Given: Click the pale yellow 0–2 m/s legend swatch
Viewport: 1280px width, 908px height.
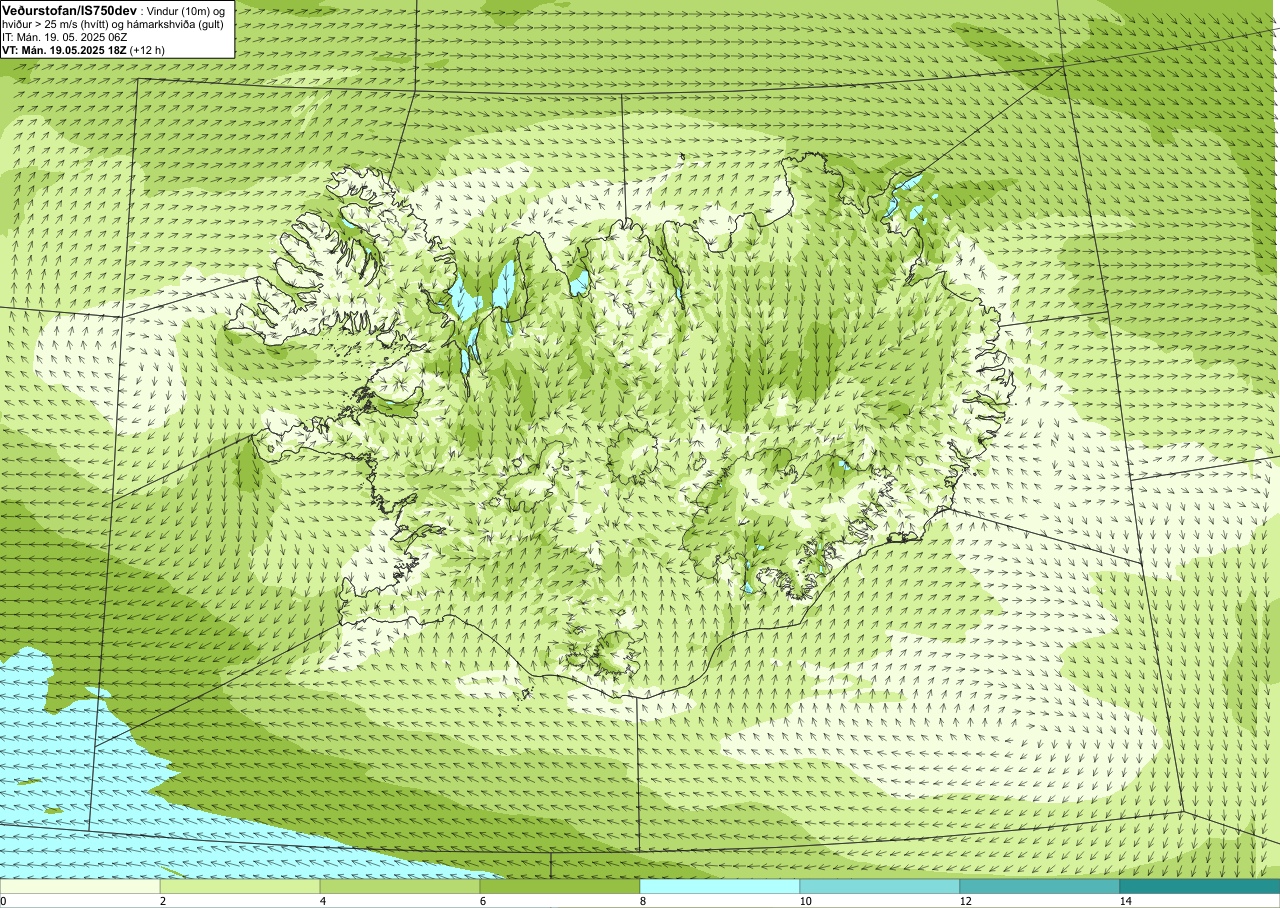Looking at the screenshot, I should point(80,886).
